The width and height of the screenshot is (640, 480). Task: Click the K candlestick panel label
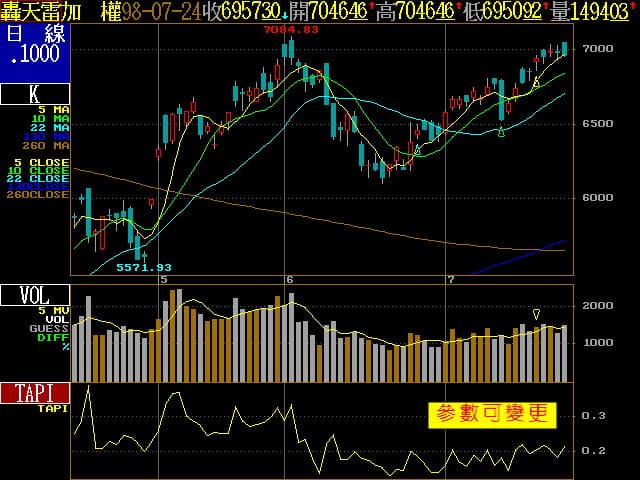(35, 95)
